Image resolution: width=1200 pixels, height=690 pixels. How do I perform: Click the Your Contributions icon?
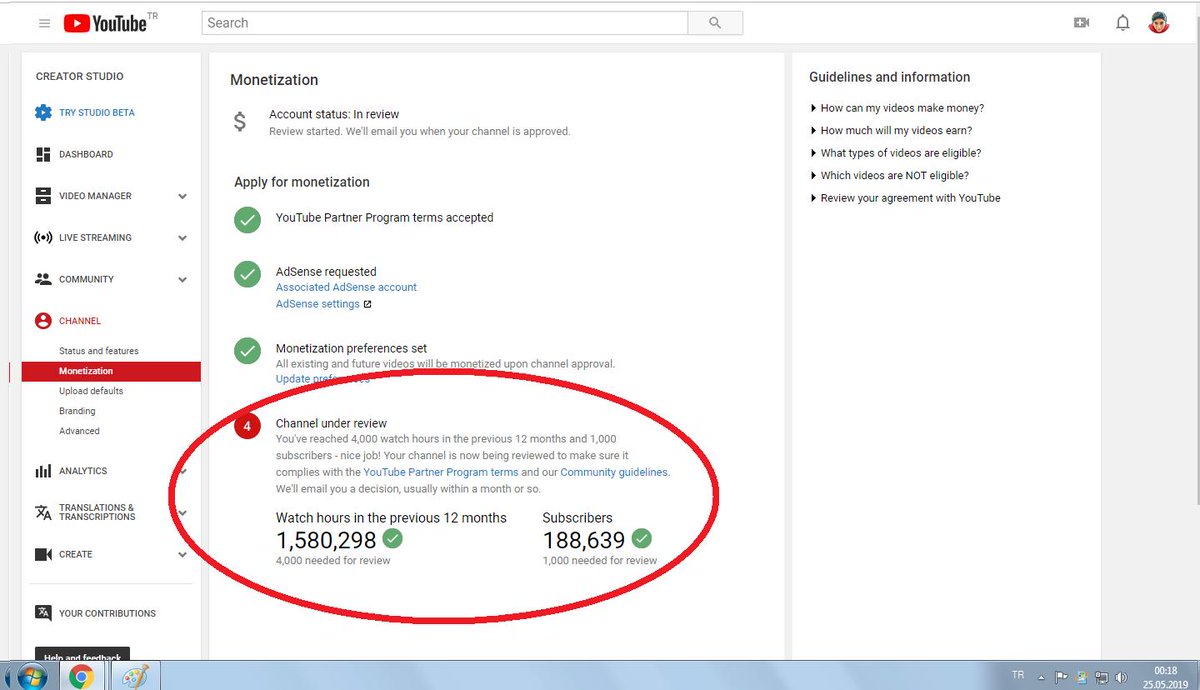pos(43,613)
